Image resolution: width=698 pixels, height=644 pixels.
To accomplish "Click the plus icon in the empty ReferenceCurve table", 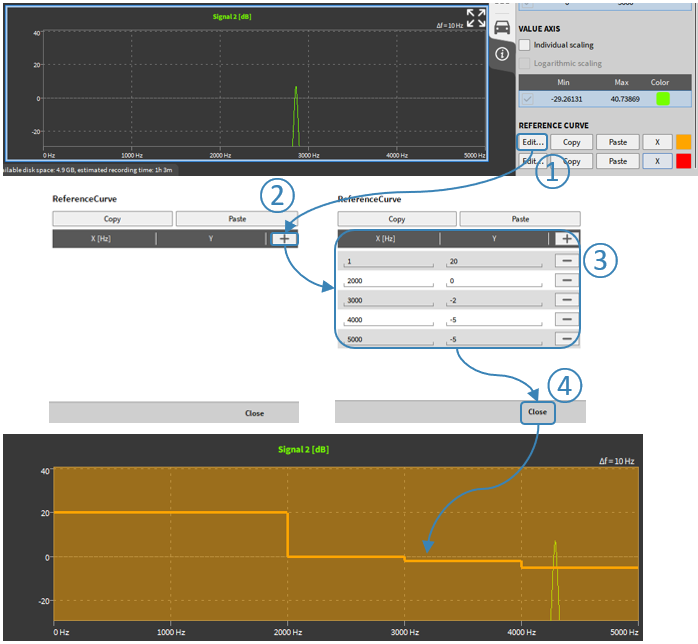I will (x=285, y=239).
